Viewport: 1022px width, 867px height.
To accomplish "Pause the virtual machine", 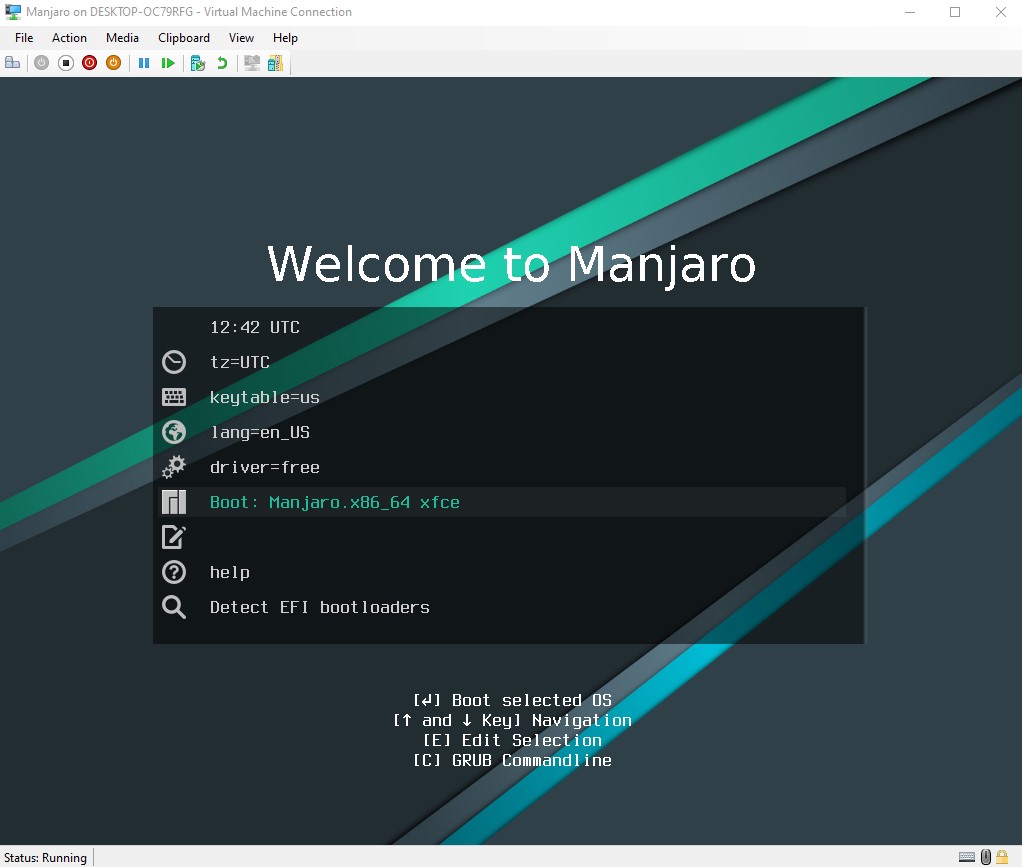I will coord(144,63).
